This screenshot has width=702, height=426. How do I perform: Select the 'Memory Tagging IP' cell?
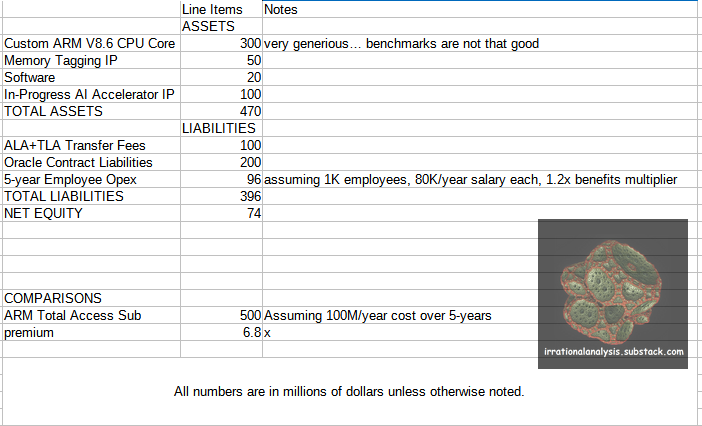(x=91, y=60)
